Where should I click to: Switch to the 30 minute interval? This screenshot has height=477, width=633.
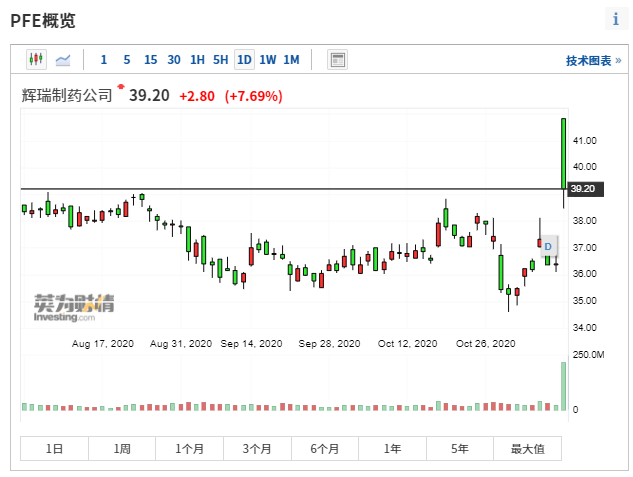[174, 60]
